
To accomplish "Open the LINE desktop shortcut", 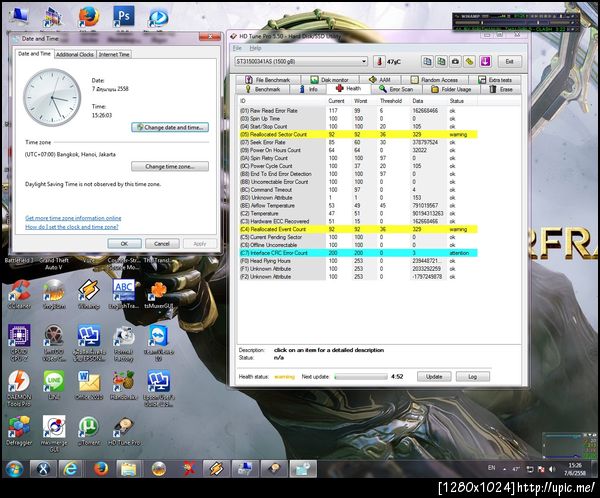I will click(54, 385).
